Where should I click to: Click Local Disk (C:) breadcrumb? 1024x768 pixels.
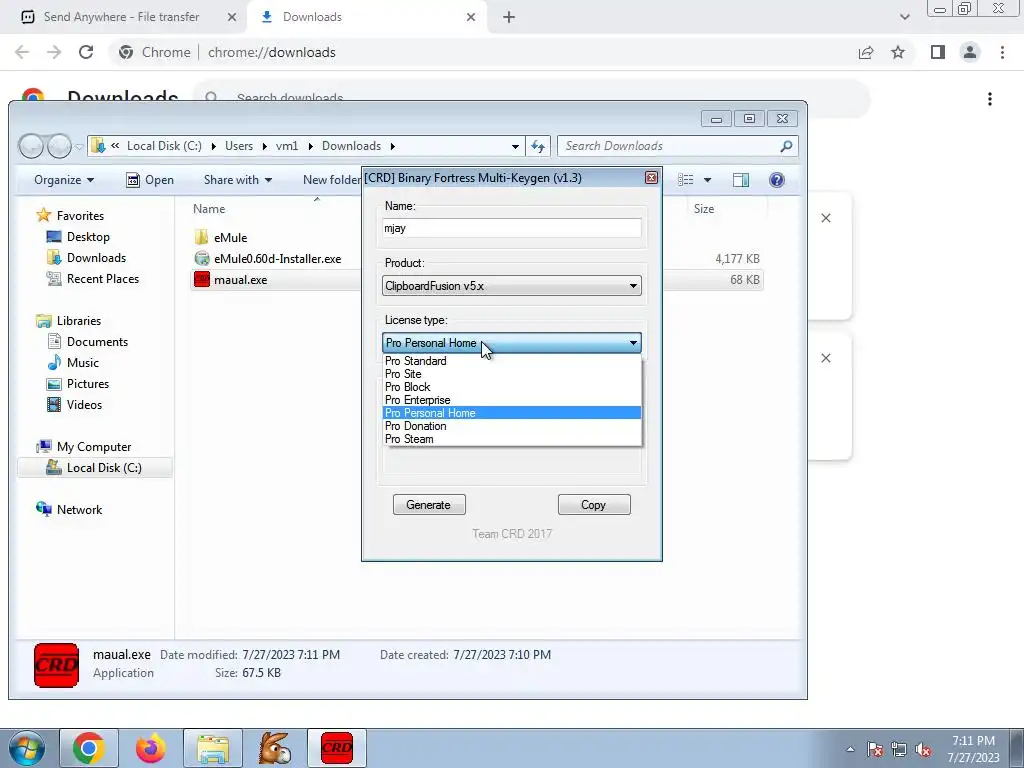[x=164, y=146]
